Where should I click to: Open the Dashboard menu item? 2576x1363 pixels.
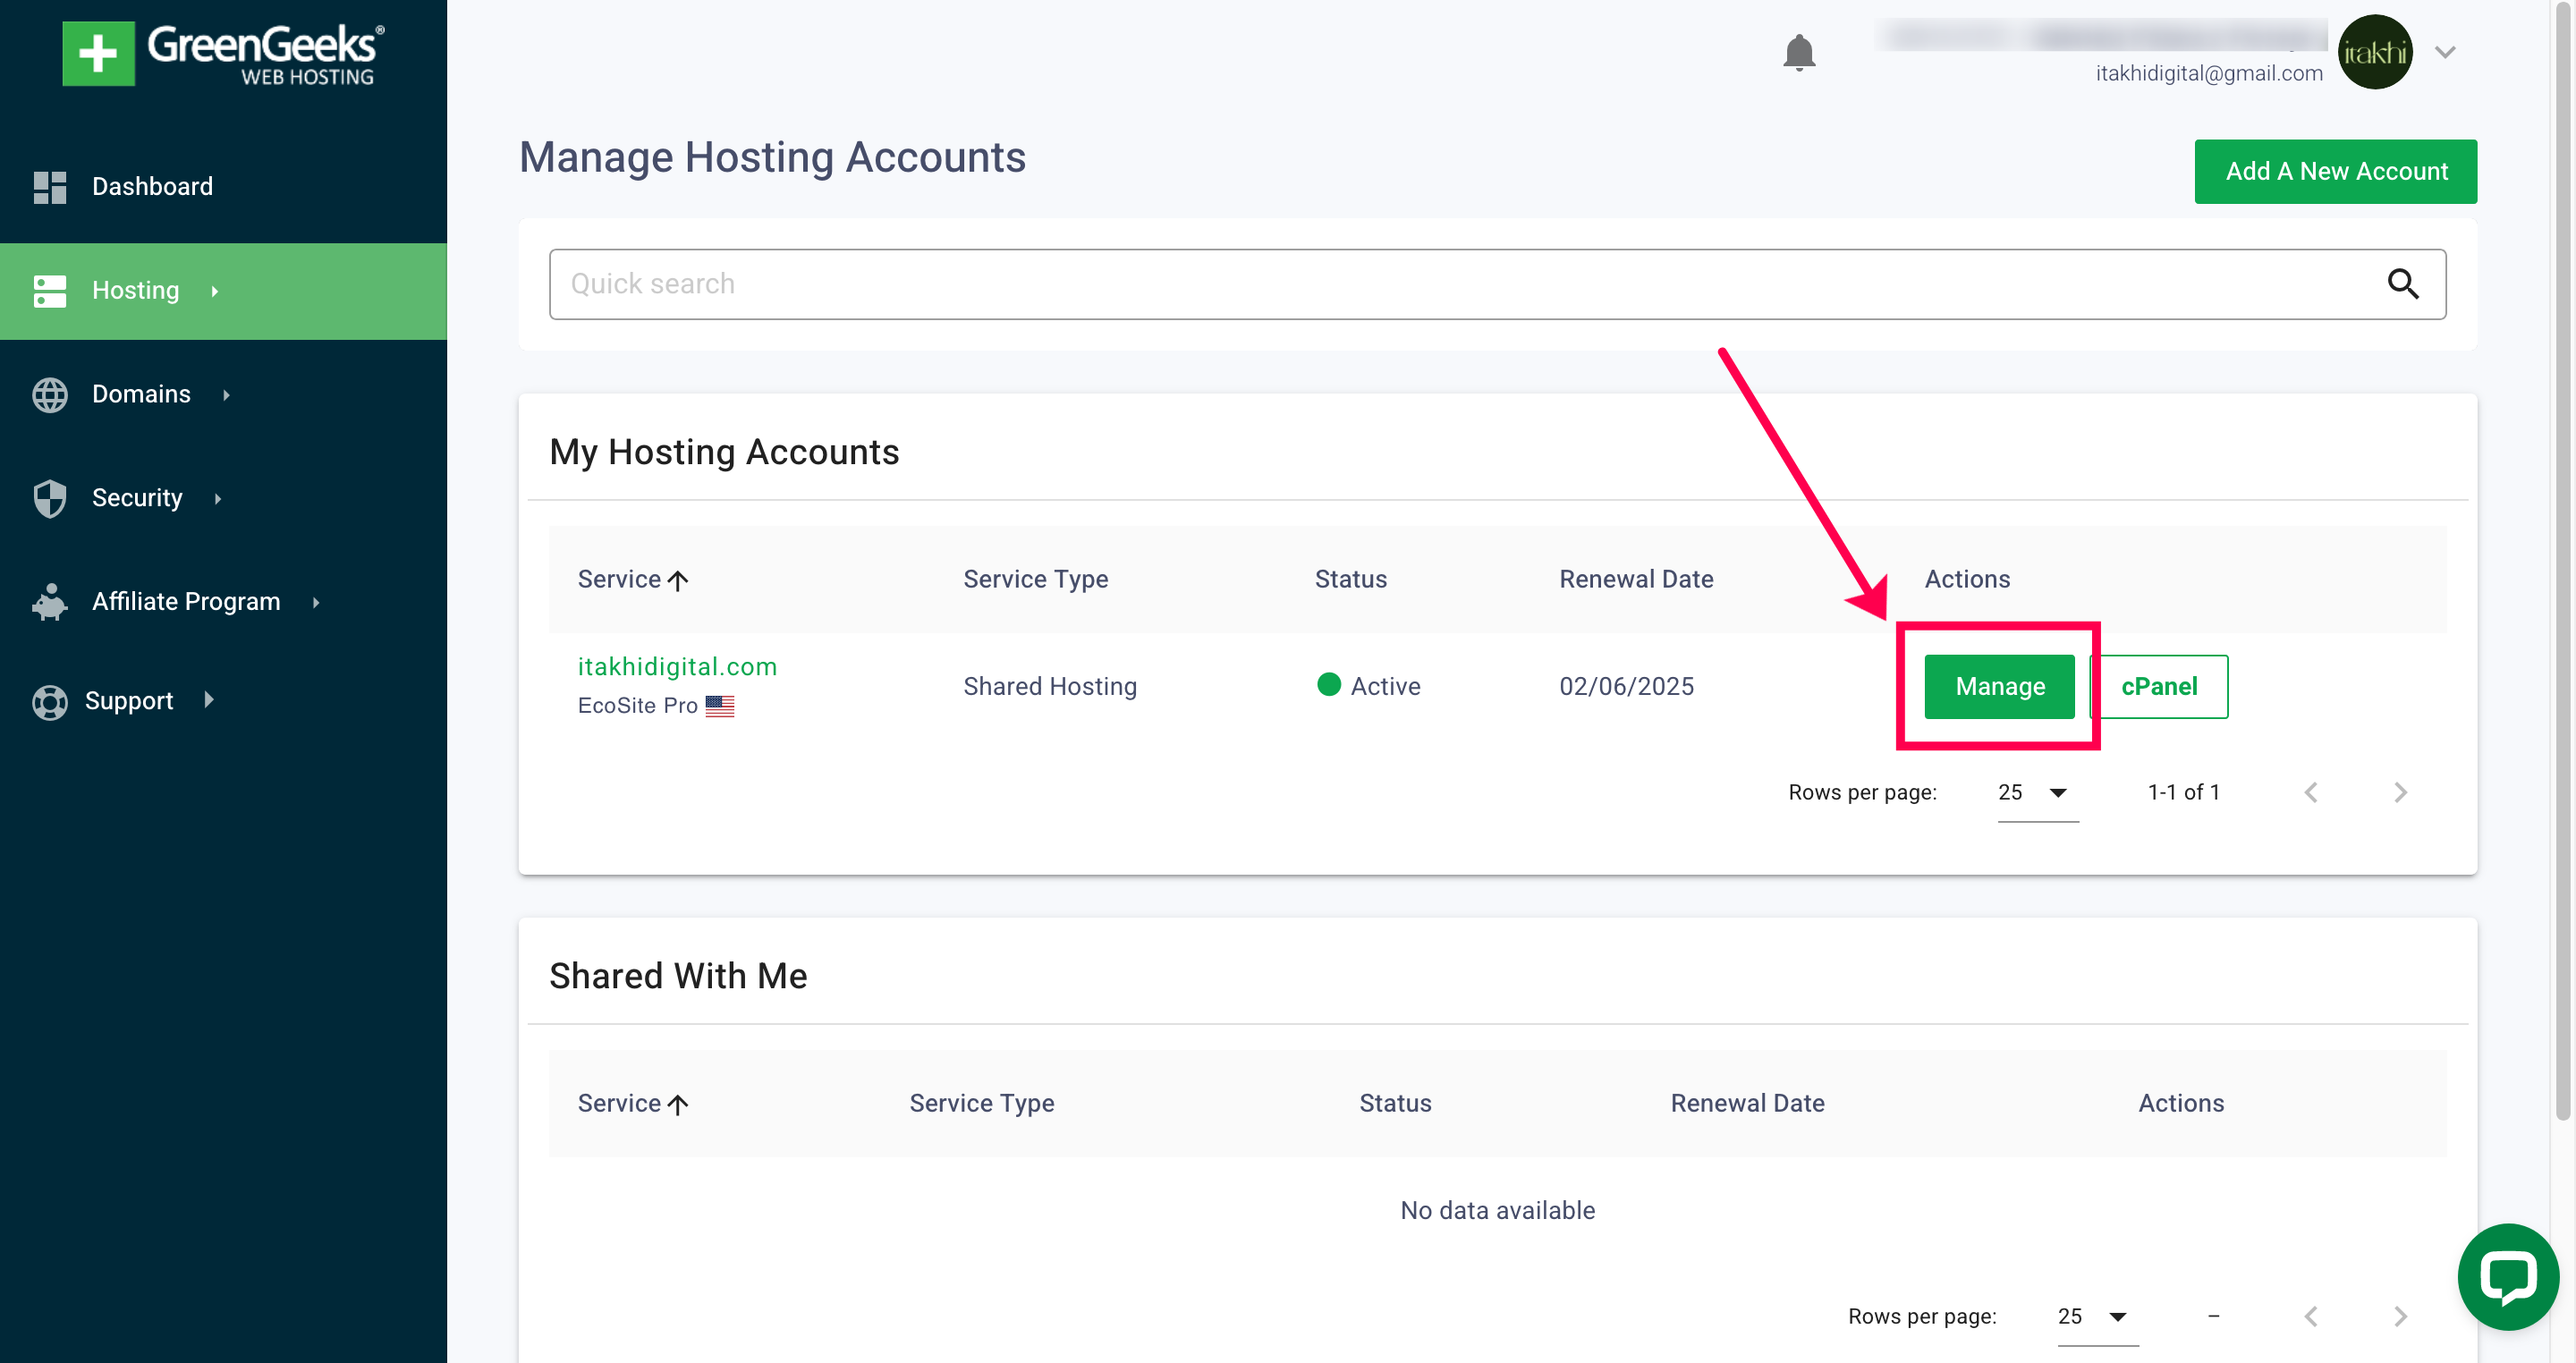coord(152,187)
